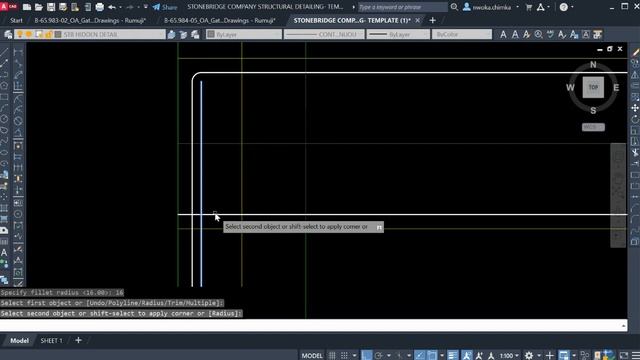Click the TOP face of the ViewCube
Image resolution: width=640 pixels, height=360 pixels.
pyautogui.click(x=593, y=87)
